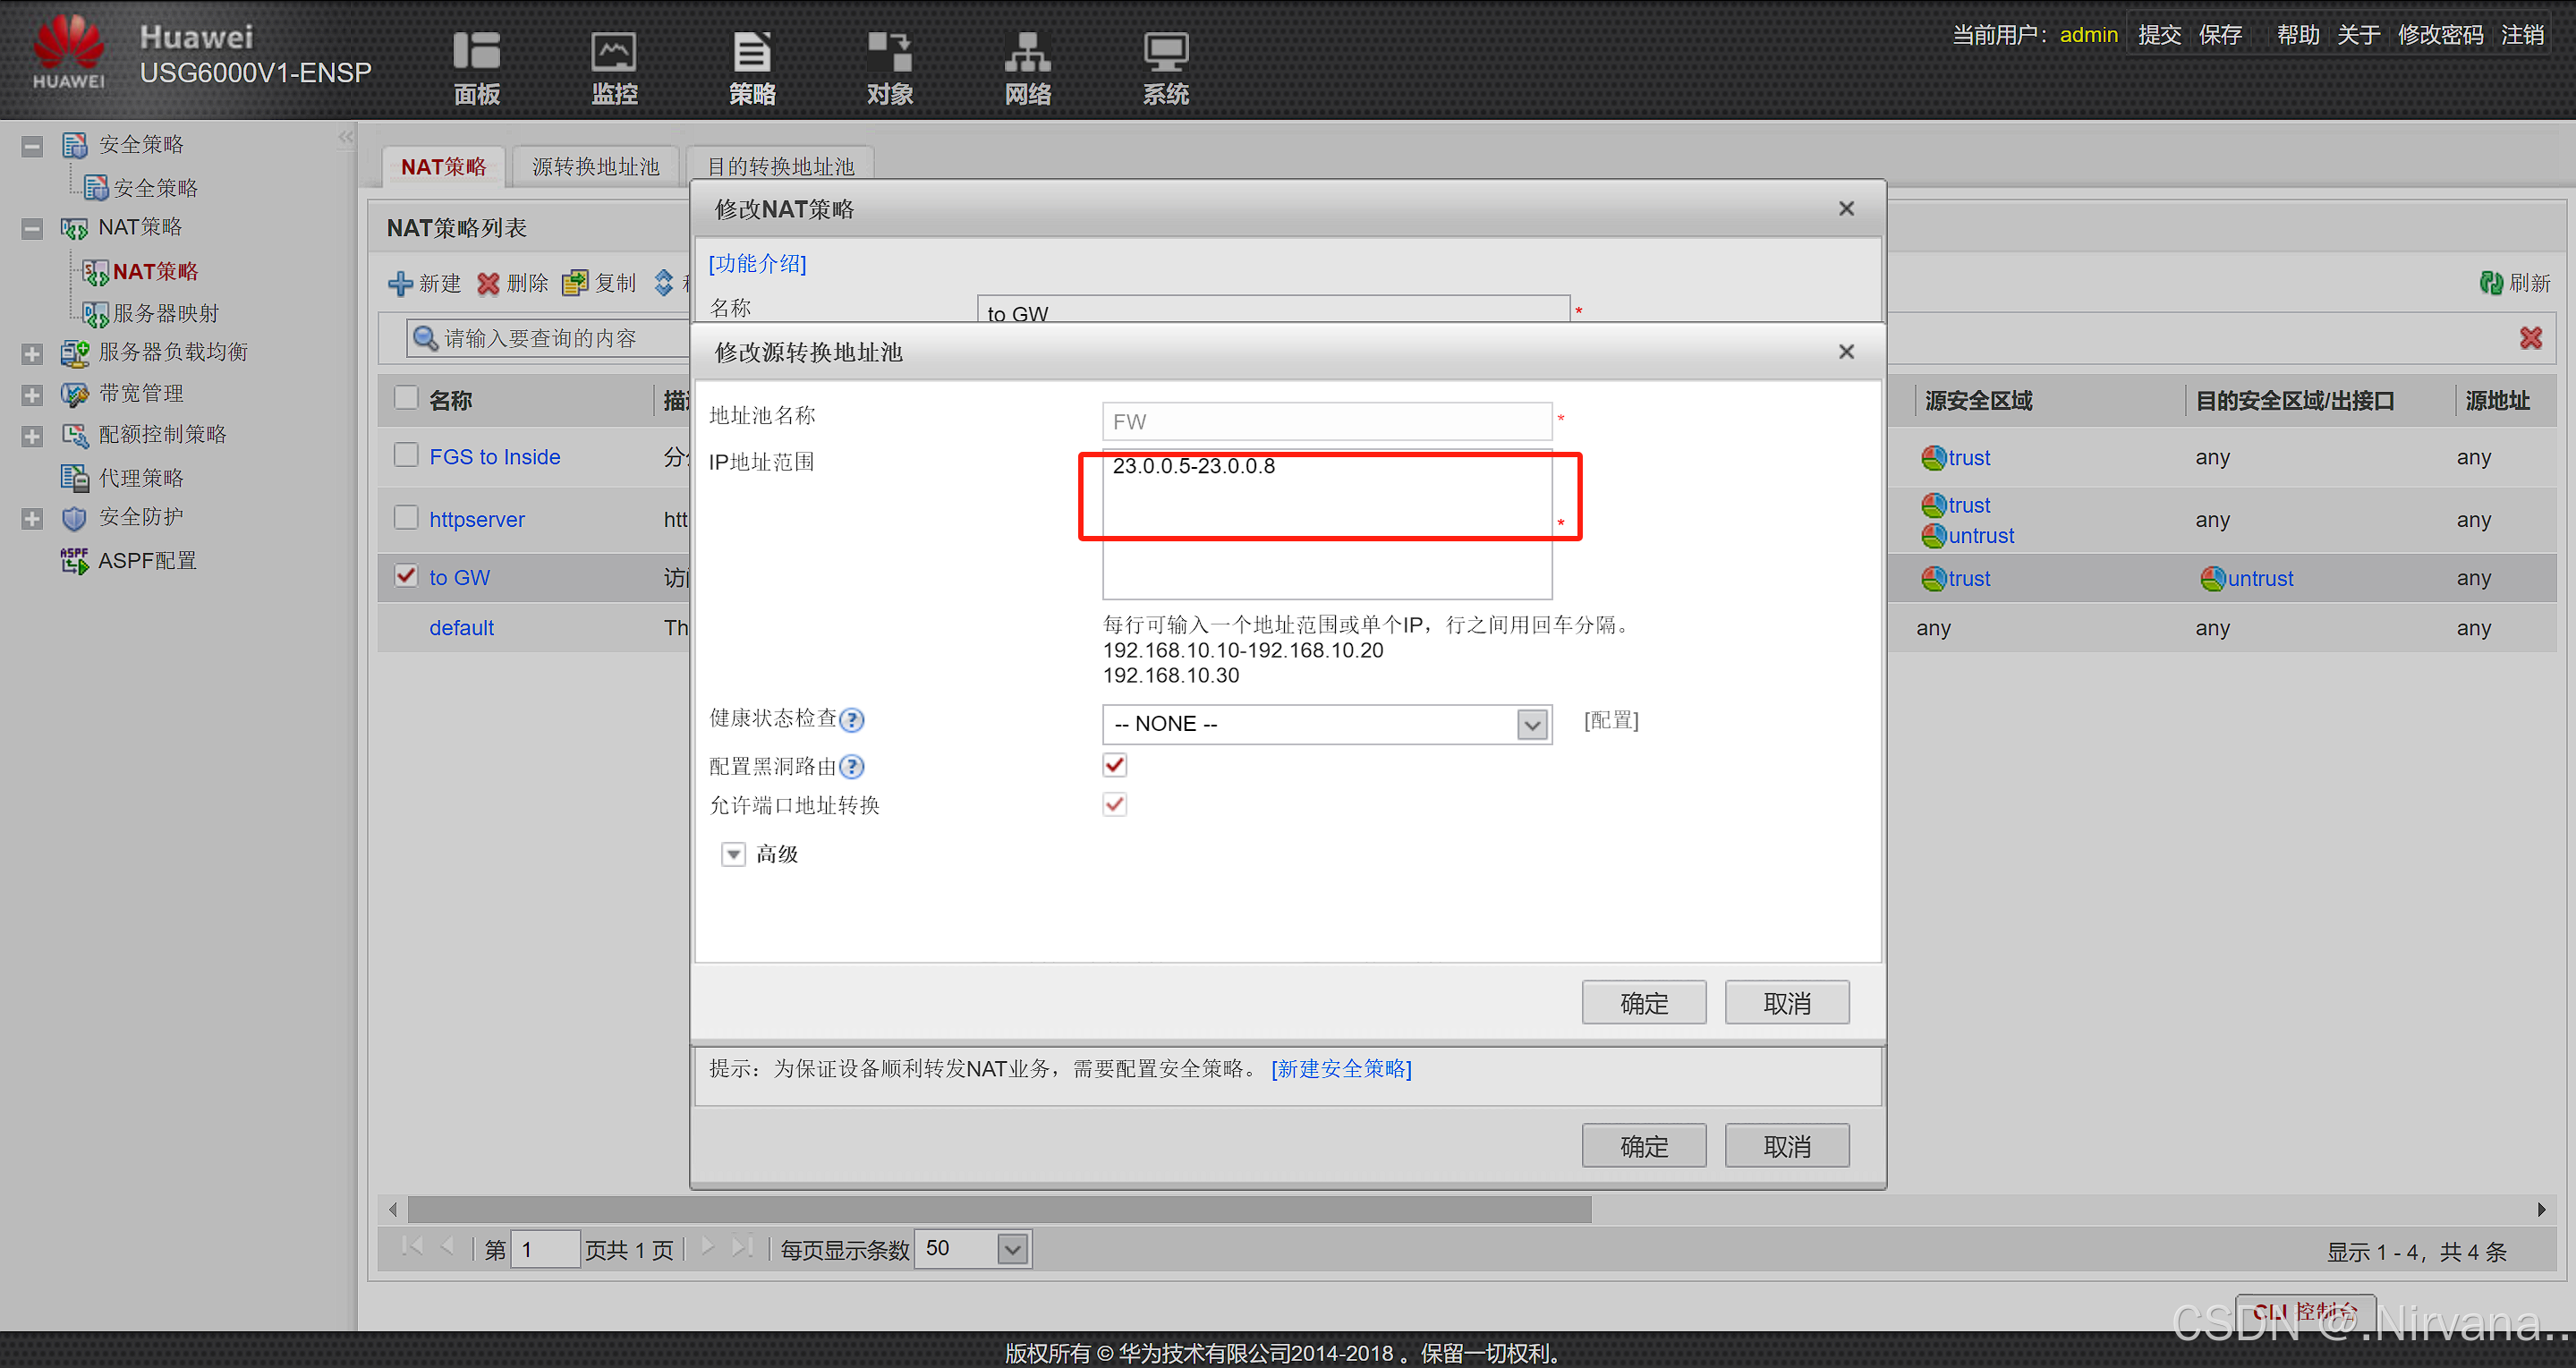Expand the 安全防护 tree node
The width and height of the screenshot is (2576, 1368).
[32, 520]
